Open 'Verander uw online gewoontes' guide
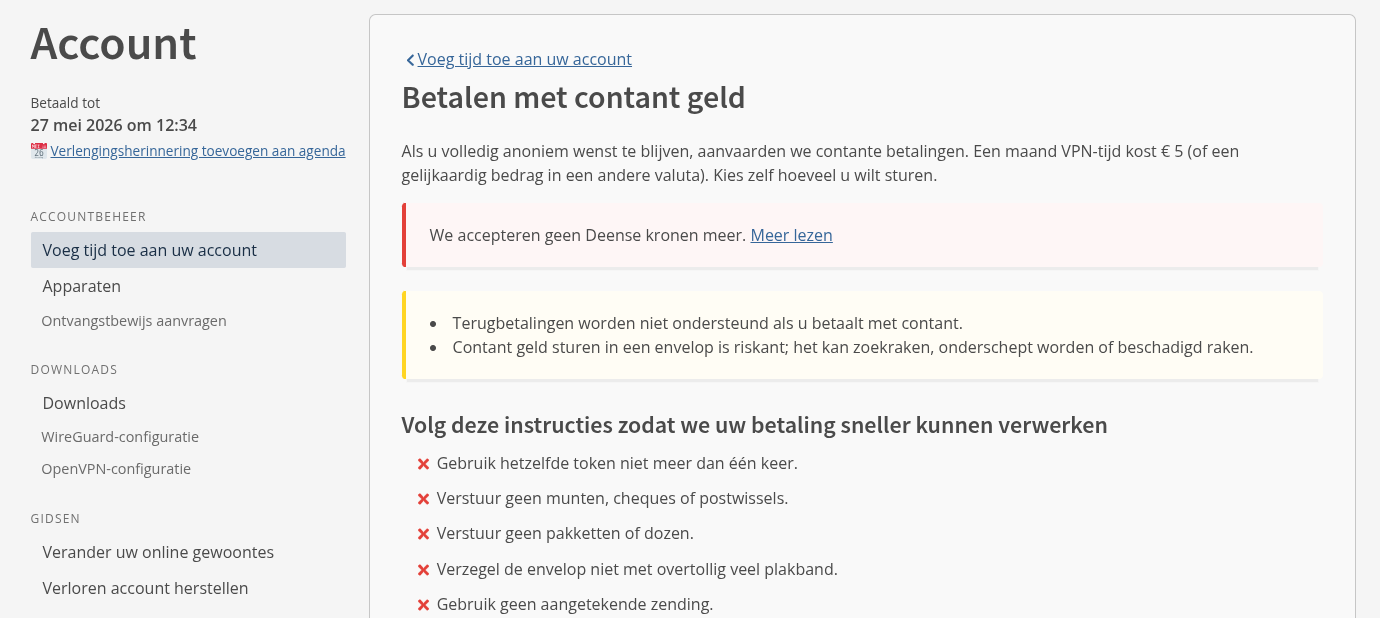This screenshot has height=618, width=1380. (x=158, y=552)
